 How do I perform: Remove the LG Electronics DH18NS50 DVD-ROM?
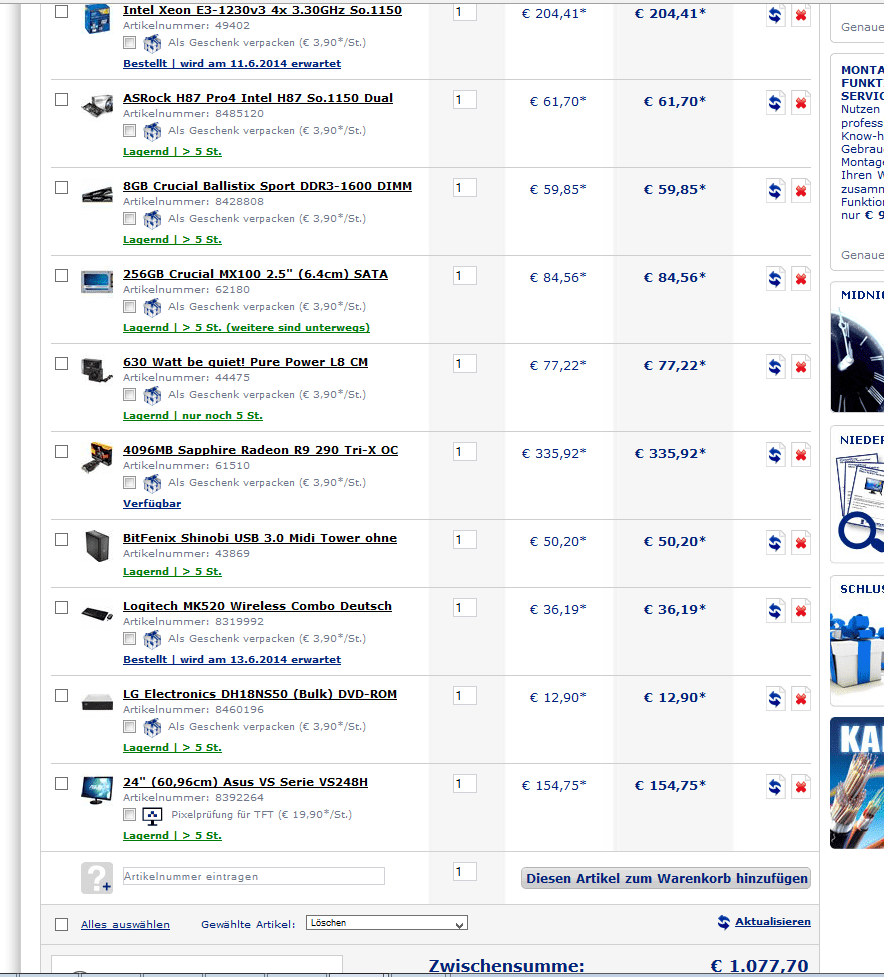(x=801, y=698)
